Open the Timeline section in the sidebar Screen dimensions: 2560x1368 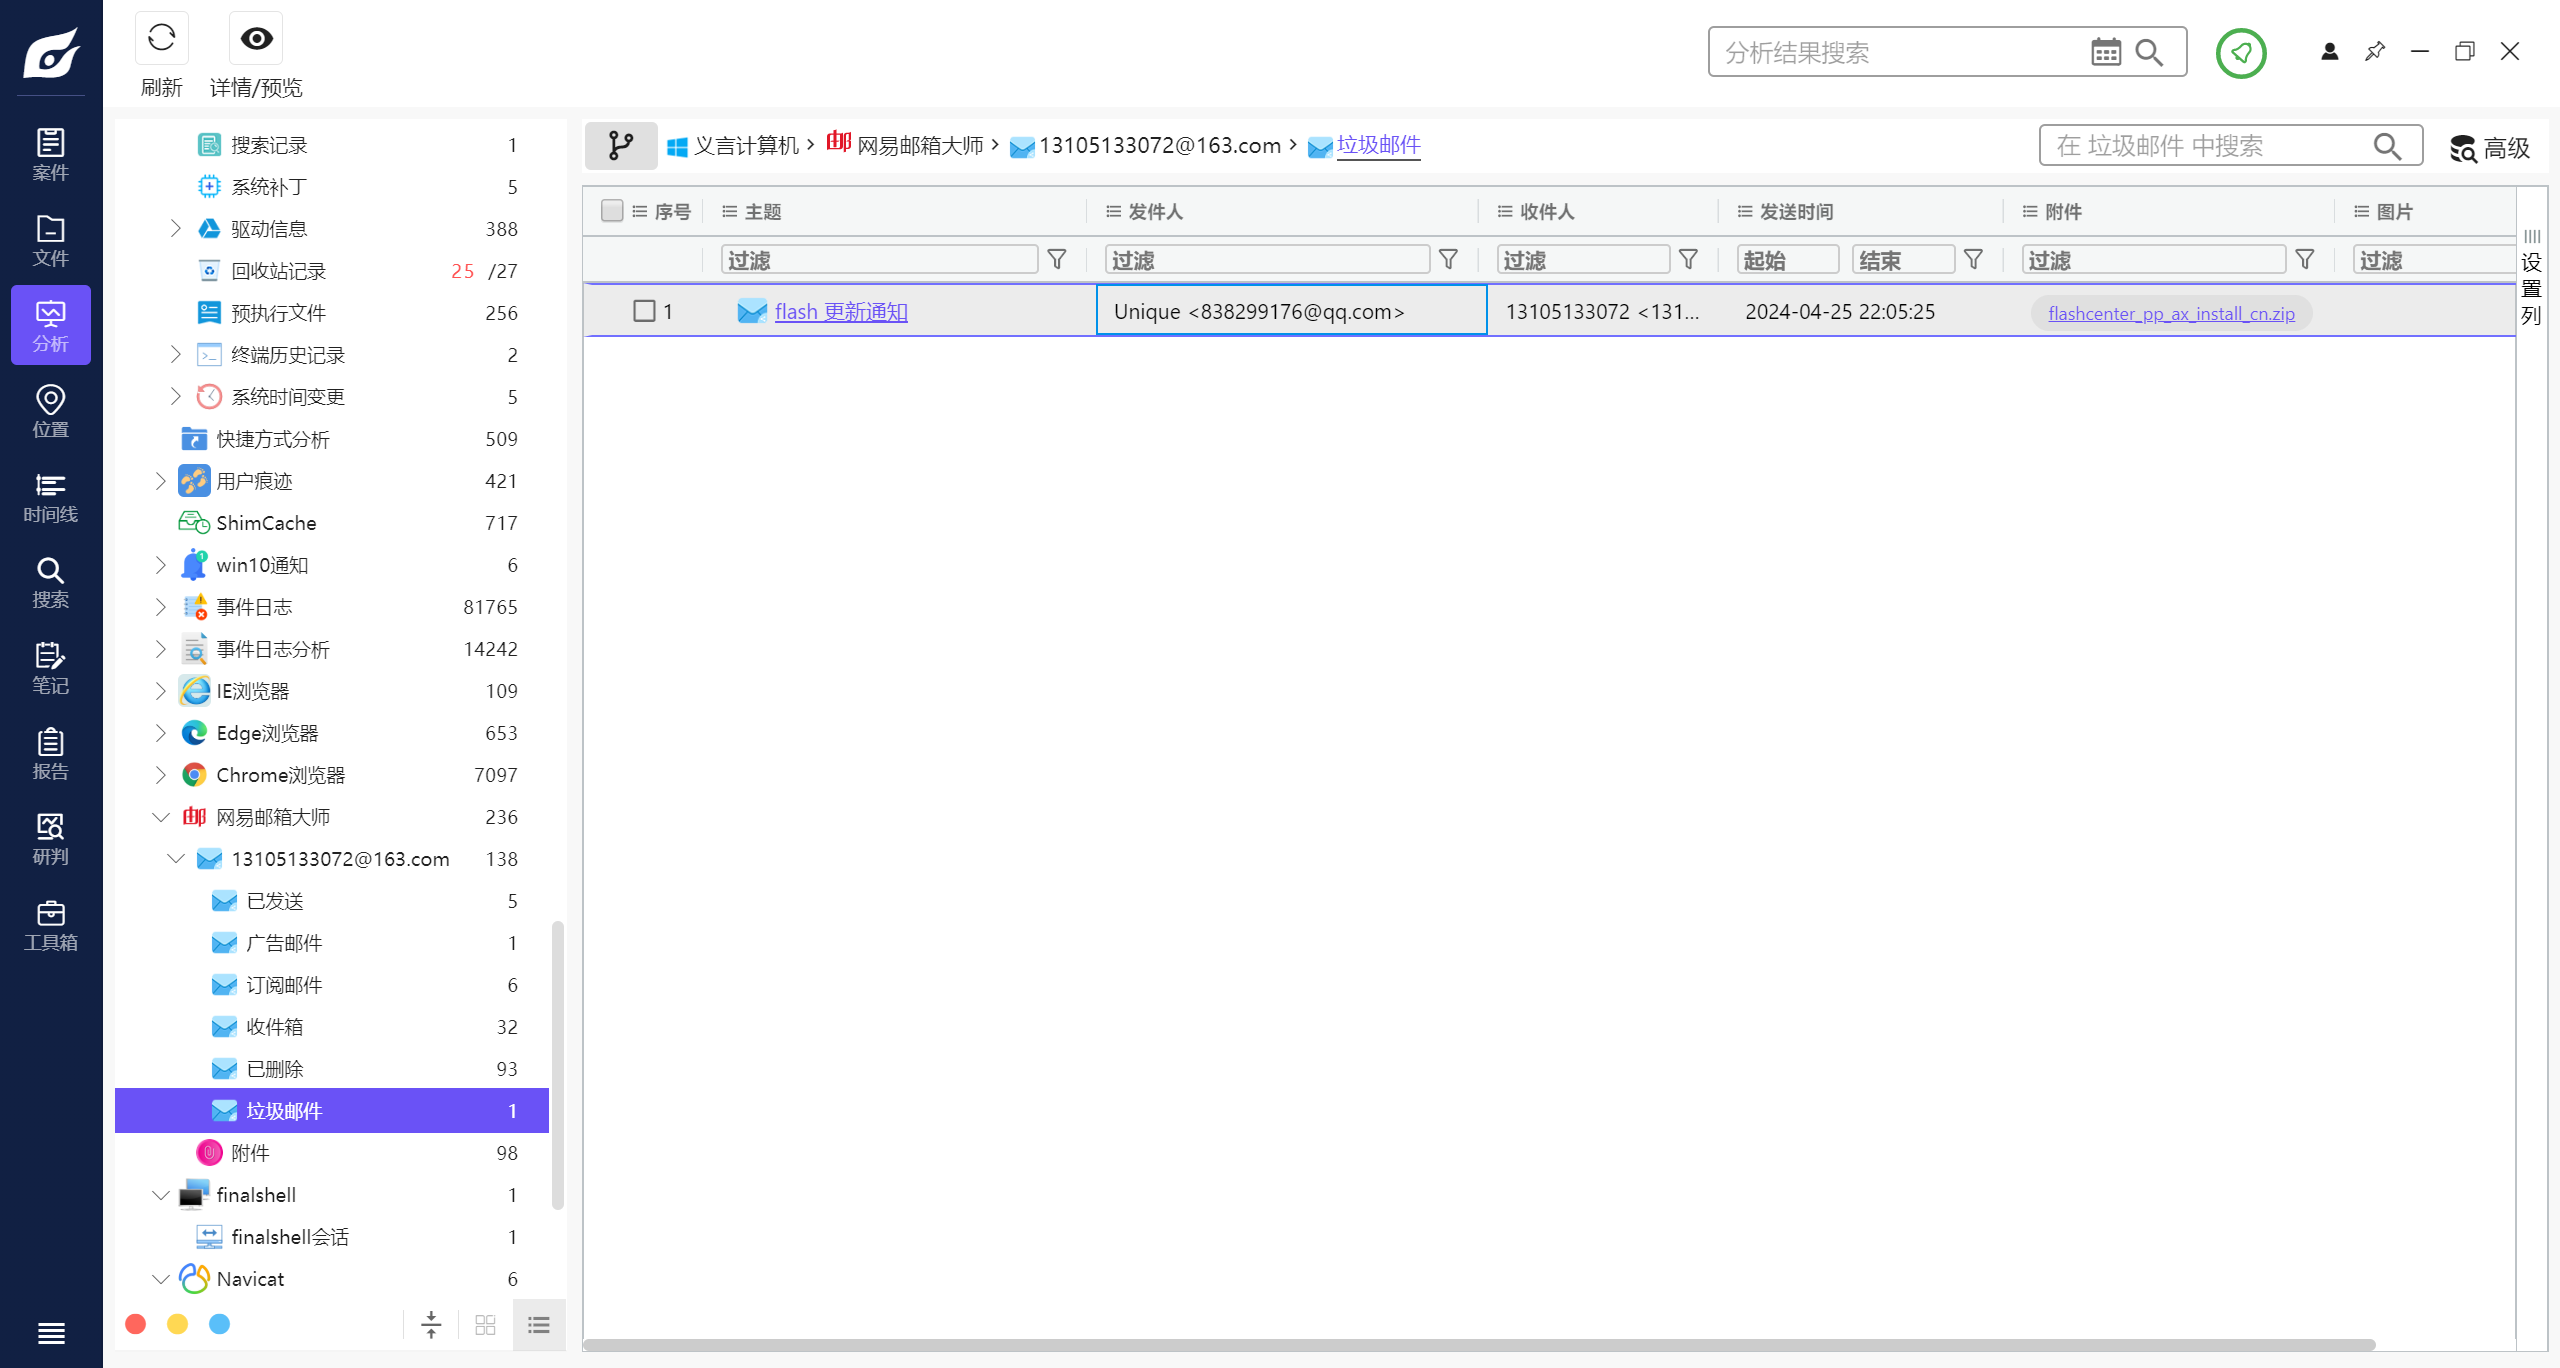tap(50, 497)
